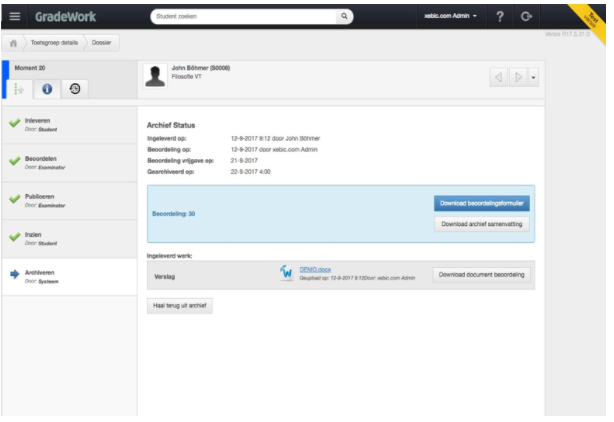Open the hamburger menu icon
Screen dimensions: 614x422
tap(15, 16)
